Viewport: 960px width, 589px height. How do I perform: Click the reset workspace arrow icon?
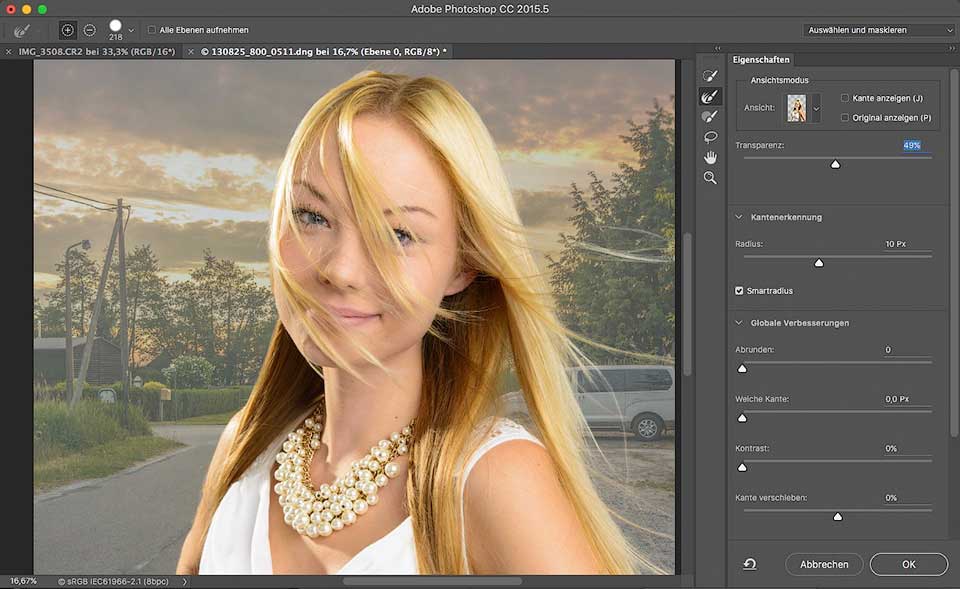point(750,564)
